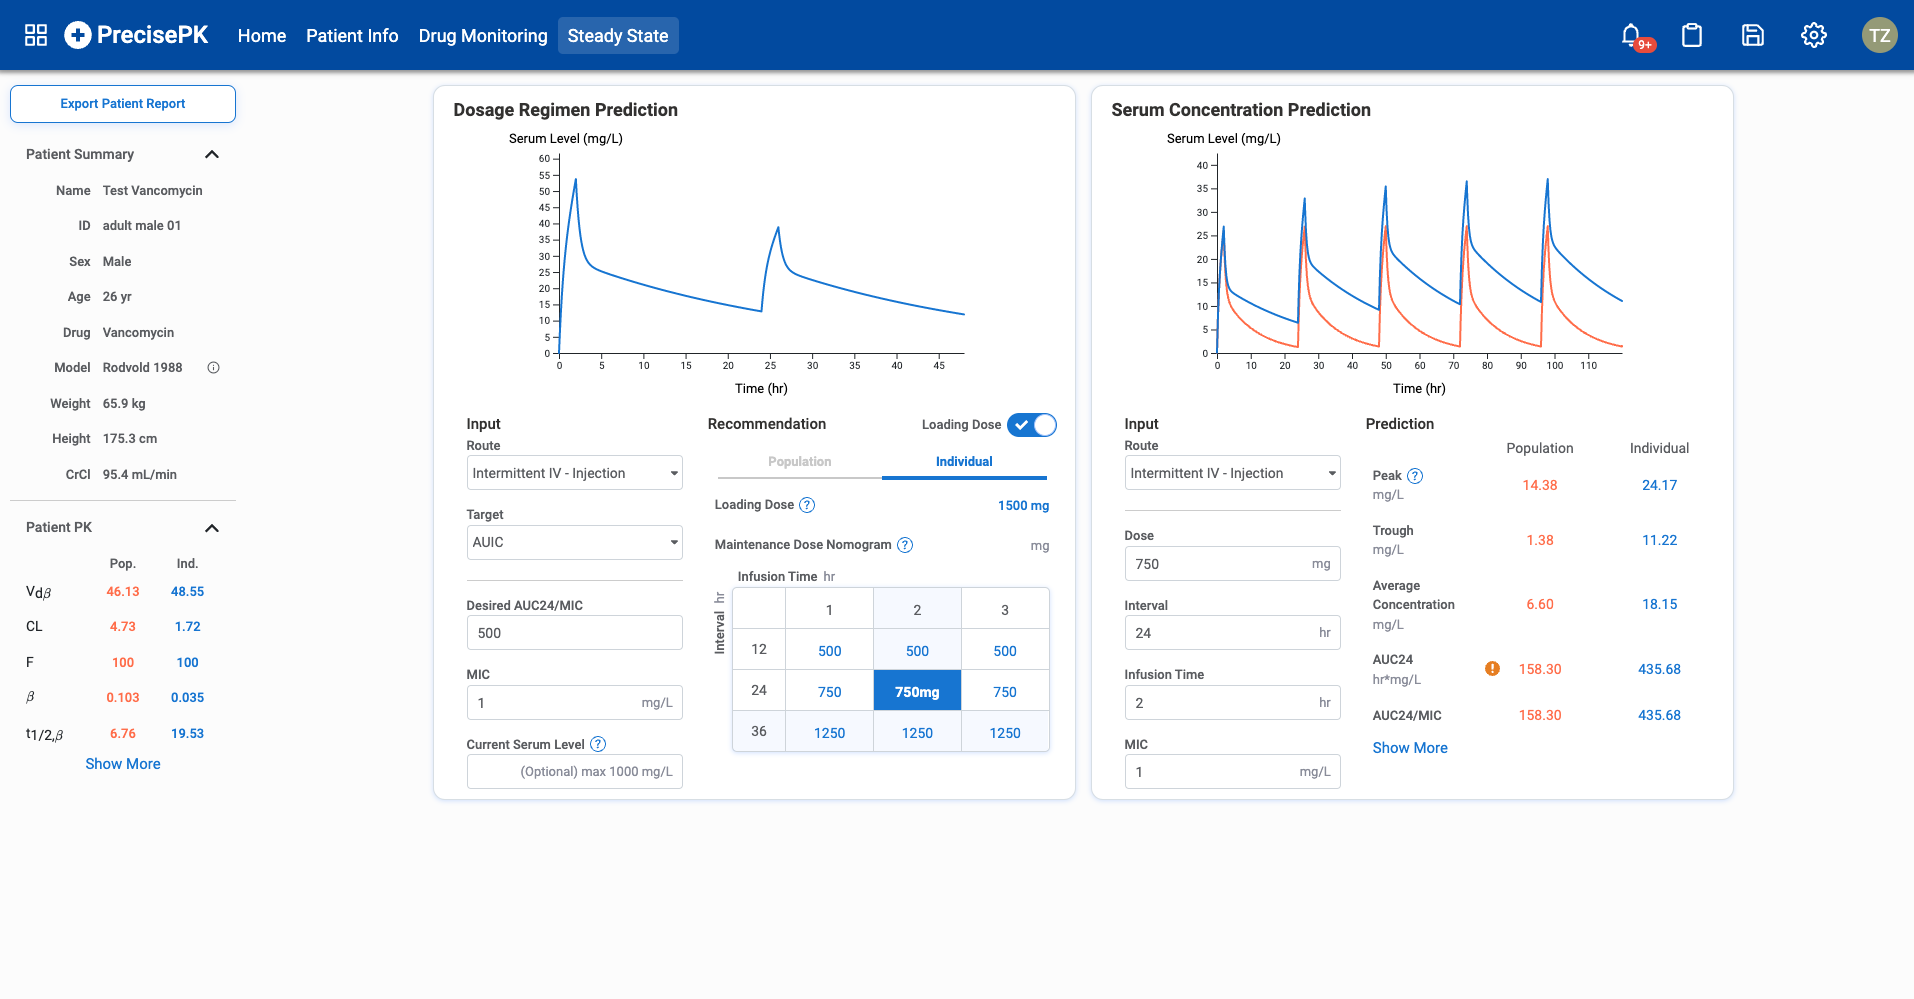Screen dimensions: 1914x999
Task: Click the individual CL value 1.72
Action: (187, 627)
